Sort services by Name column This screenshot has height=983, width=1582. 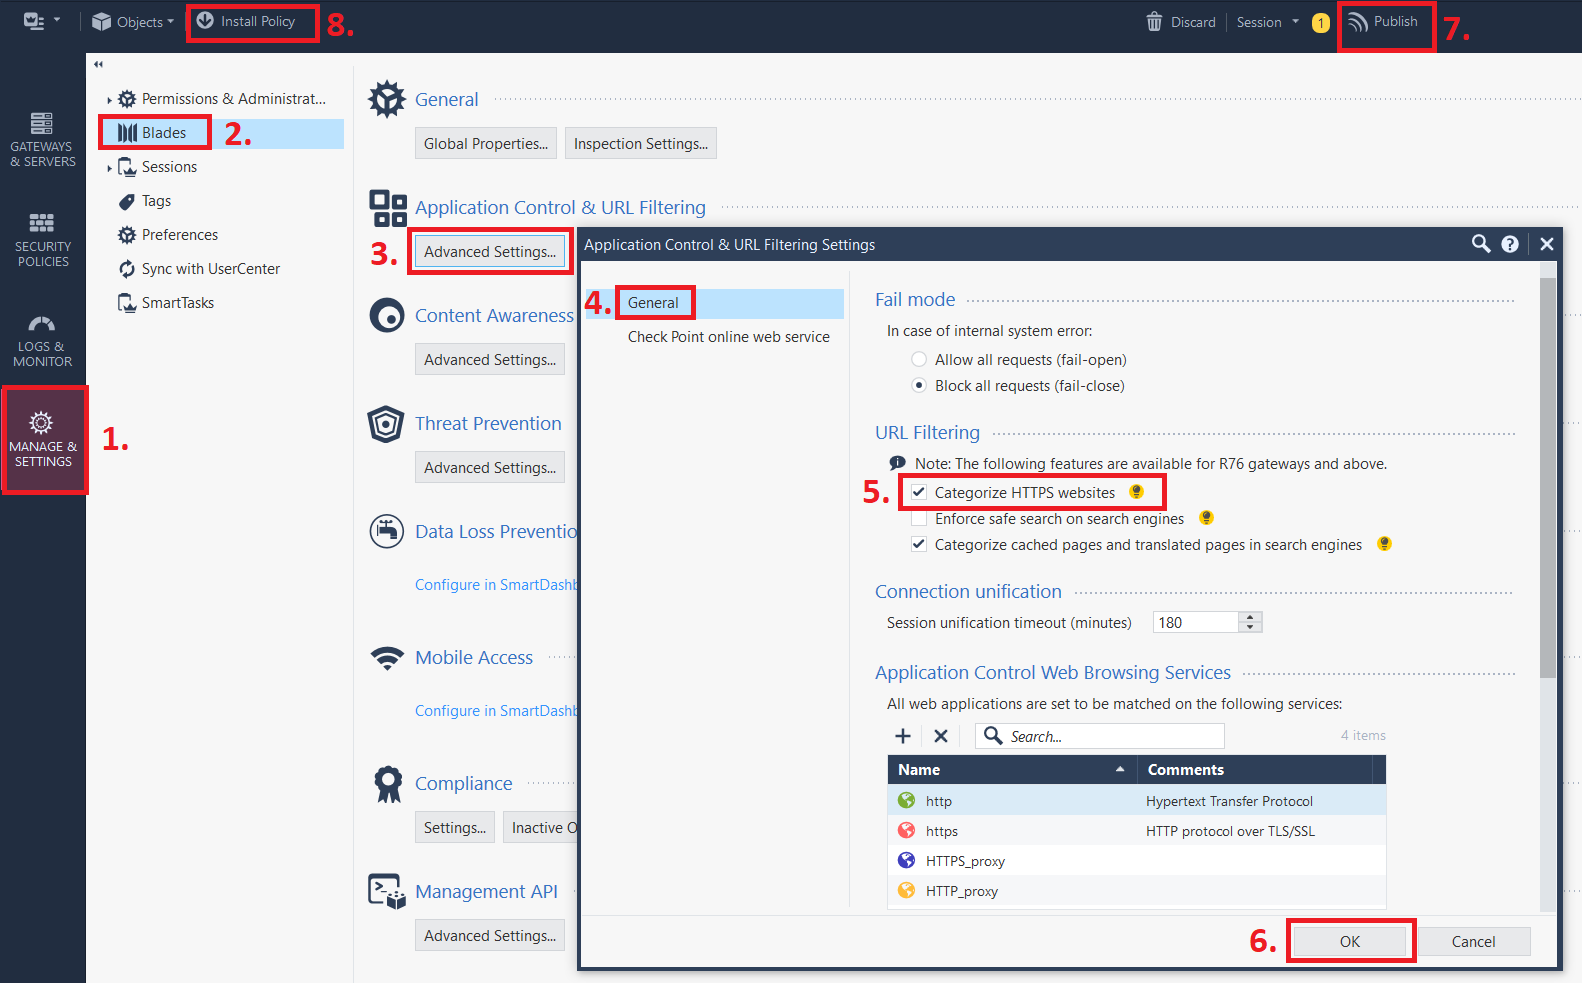1011,769
